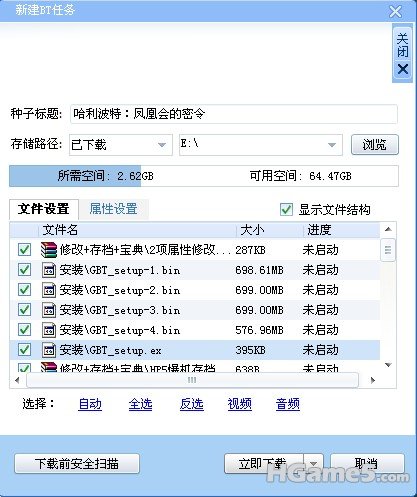417x497 pixels.
Task: Click the file icon for GBT_setup-3.bin
Action: [49, 310]
